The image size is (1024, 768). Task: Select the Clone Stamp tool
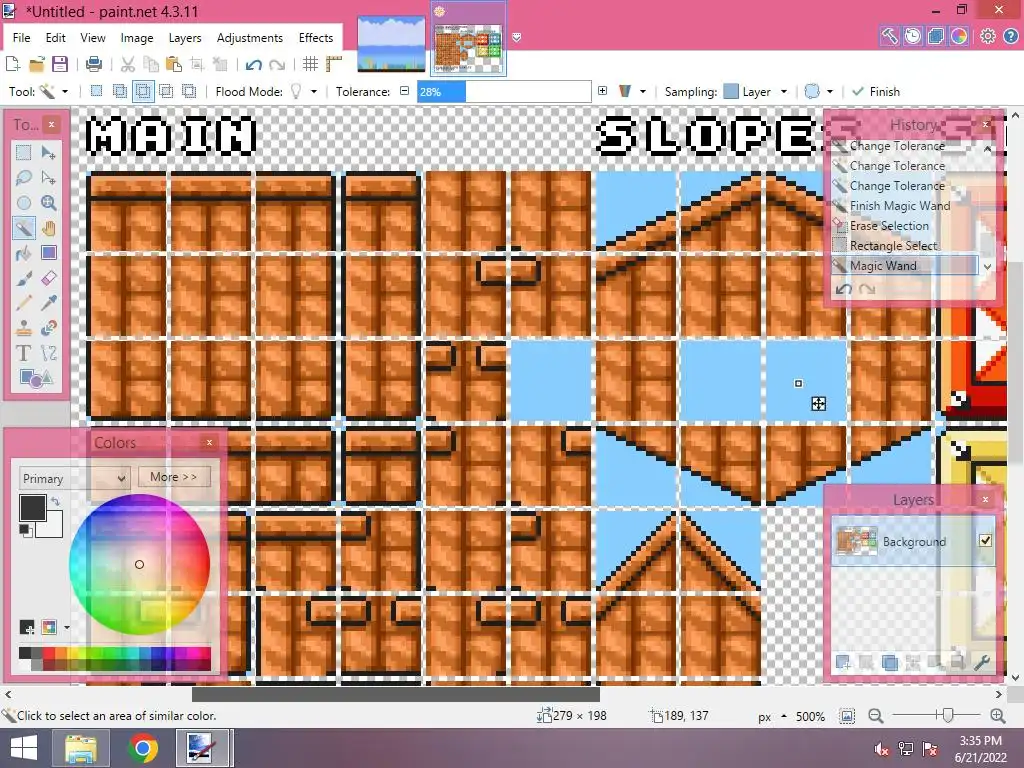(24, 328)
